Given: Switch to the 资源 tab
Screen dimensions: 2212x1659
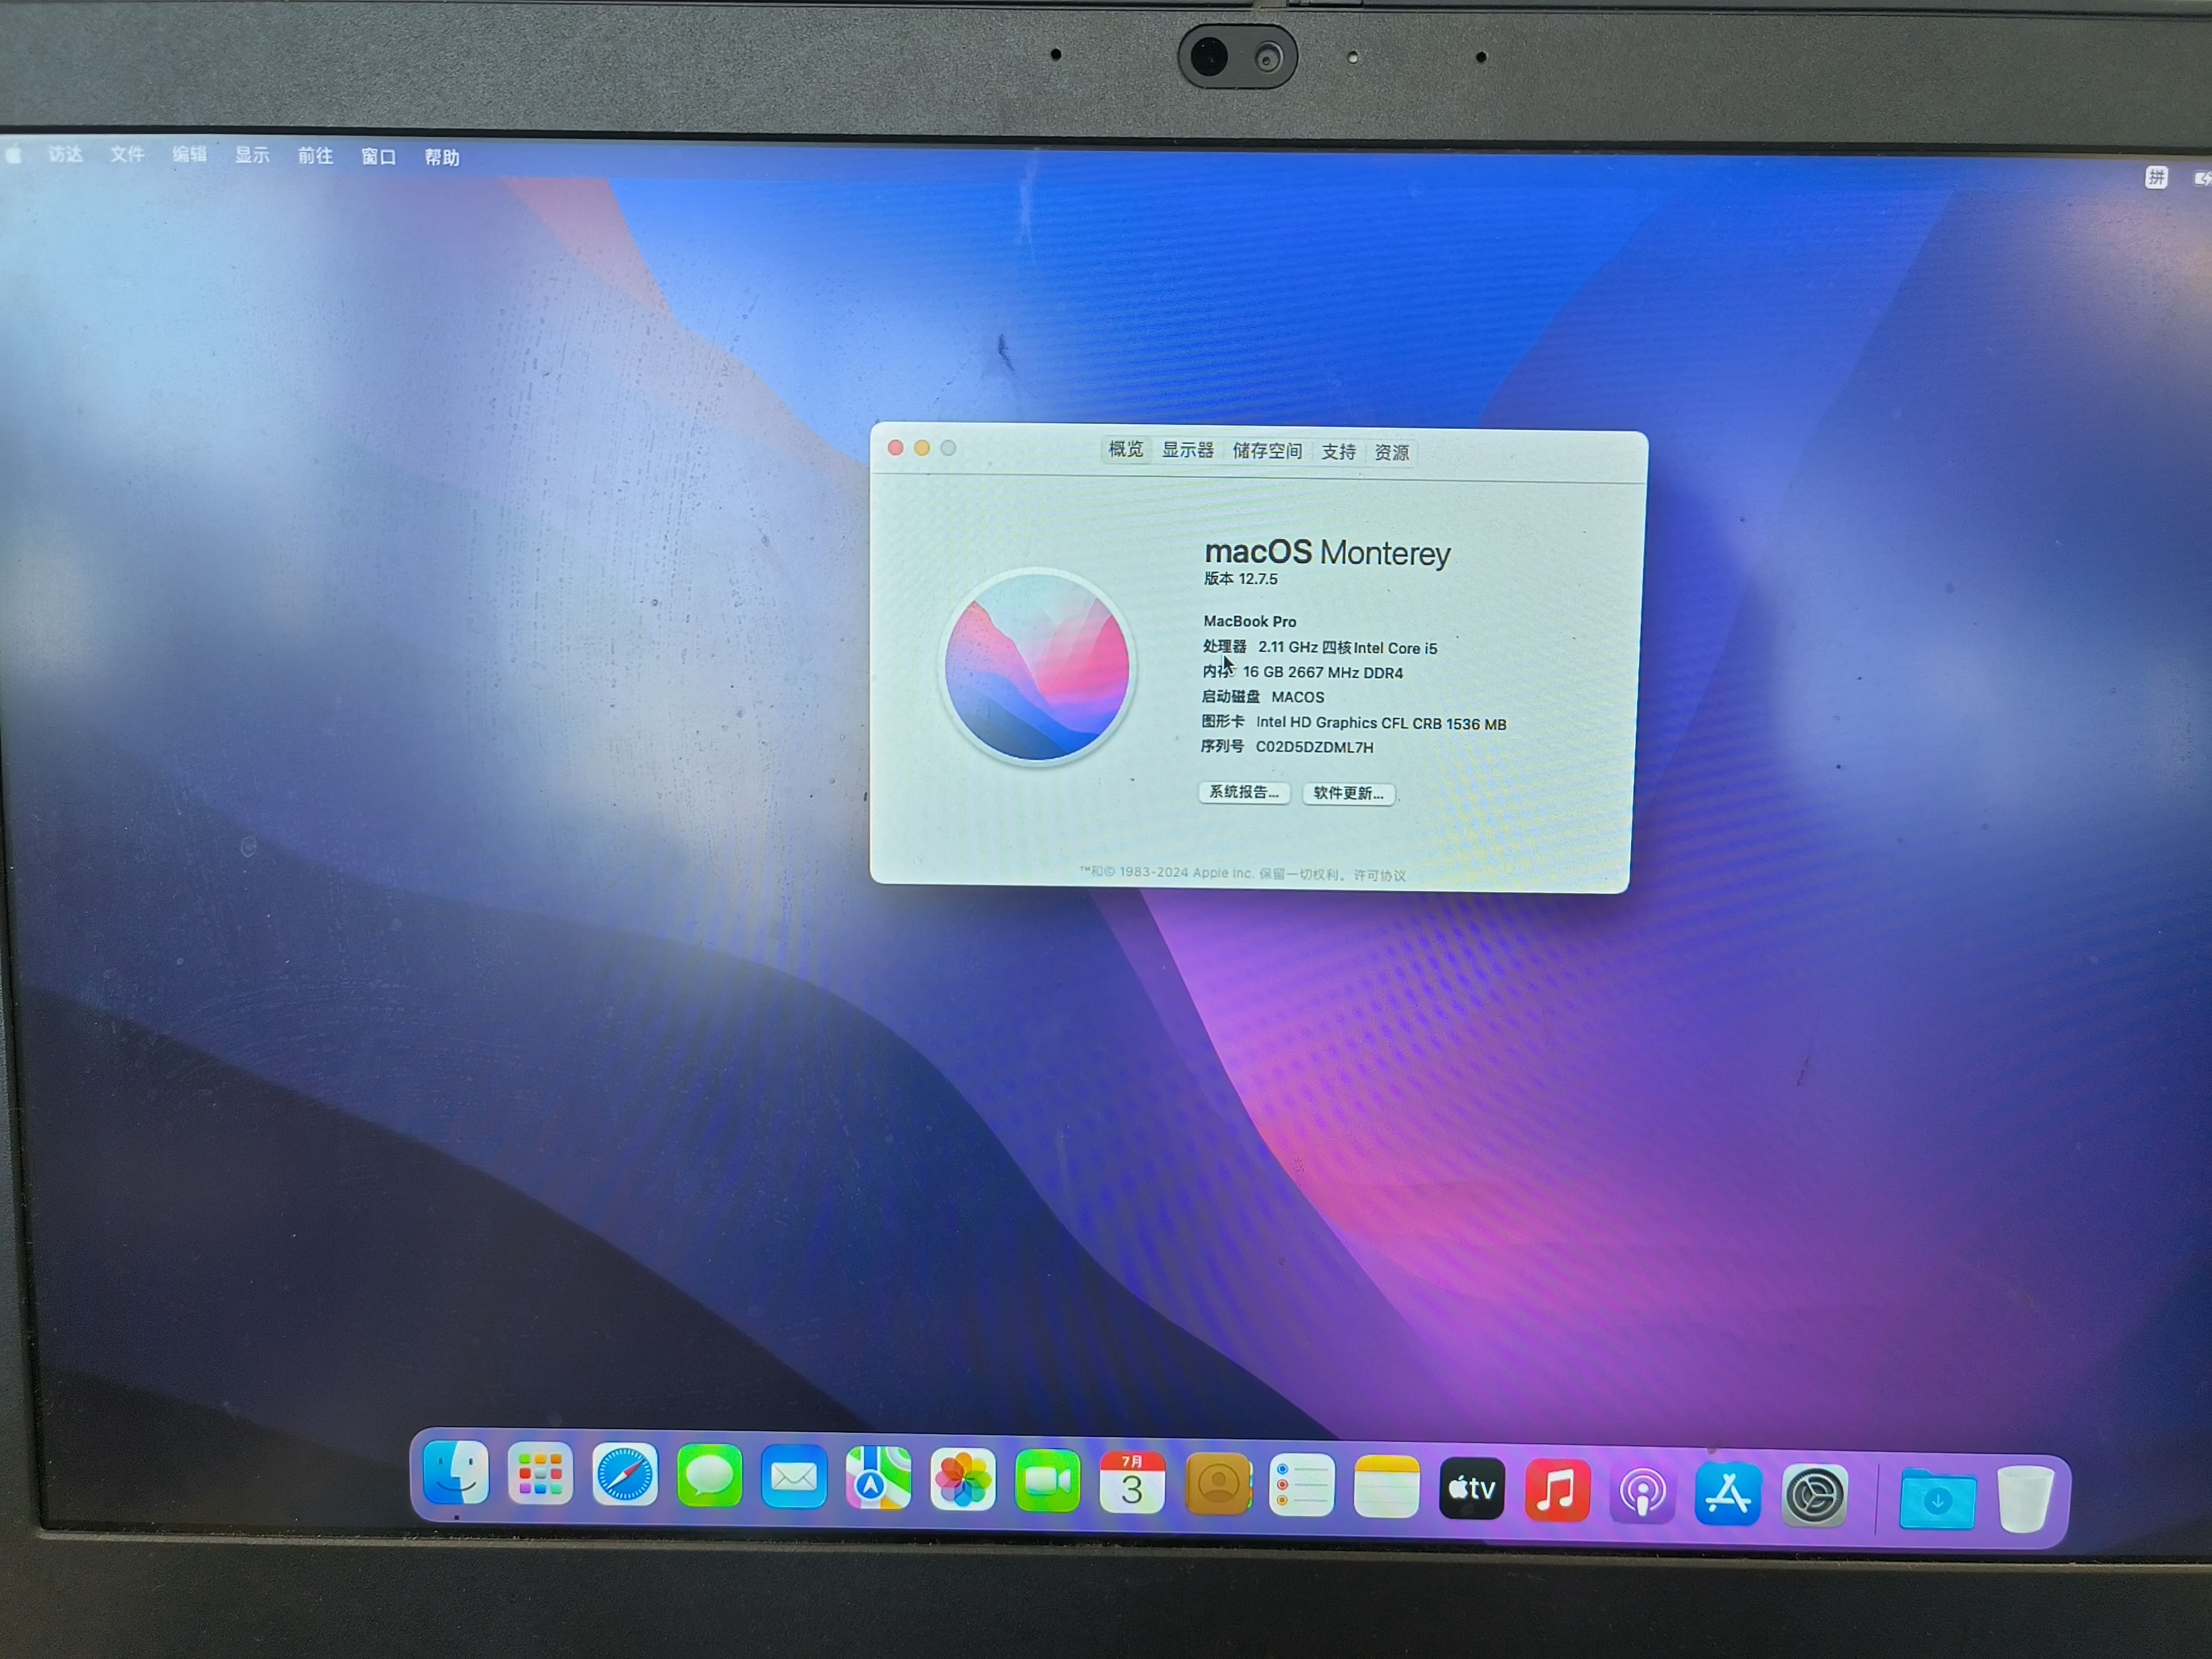Looking at the screenshot, I should tap(1391, 453).
